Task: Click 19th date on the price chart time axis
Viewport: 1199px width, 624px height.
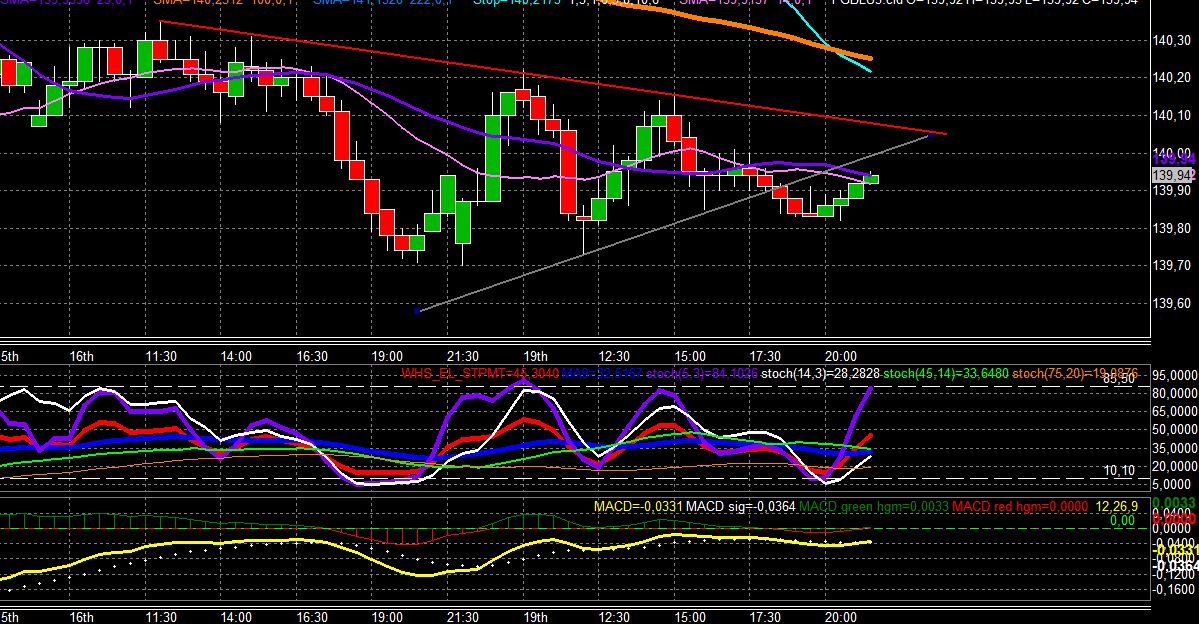Action: point(535,356)
